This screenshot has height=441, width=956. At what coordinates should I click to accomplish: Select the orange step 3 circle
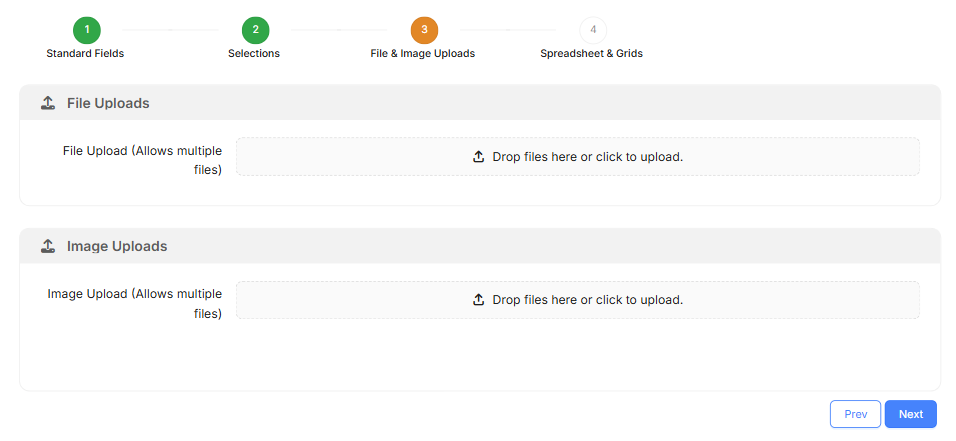424,30
